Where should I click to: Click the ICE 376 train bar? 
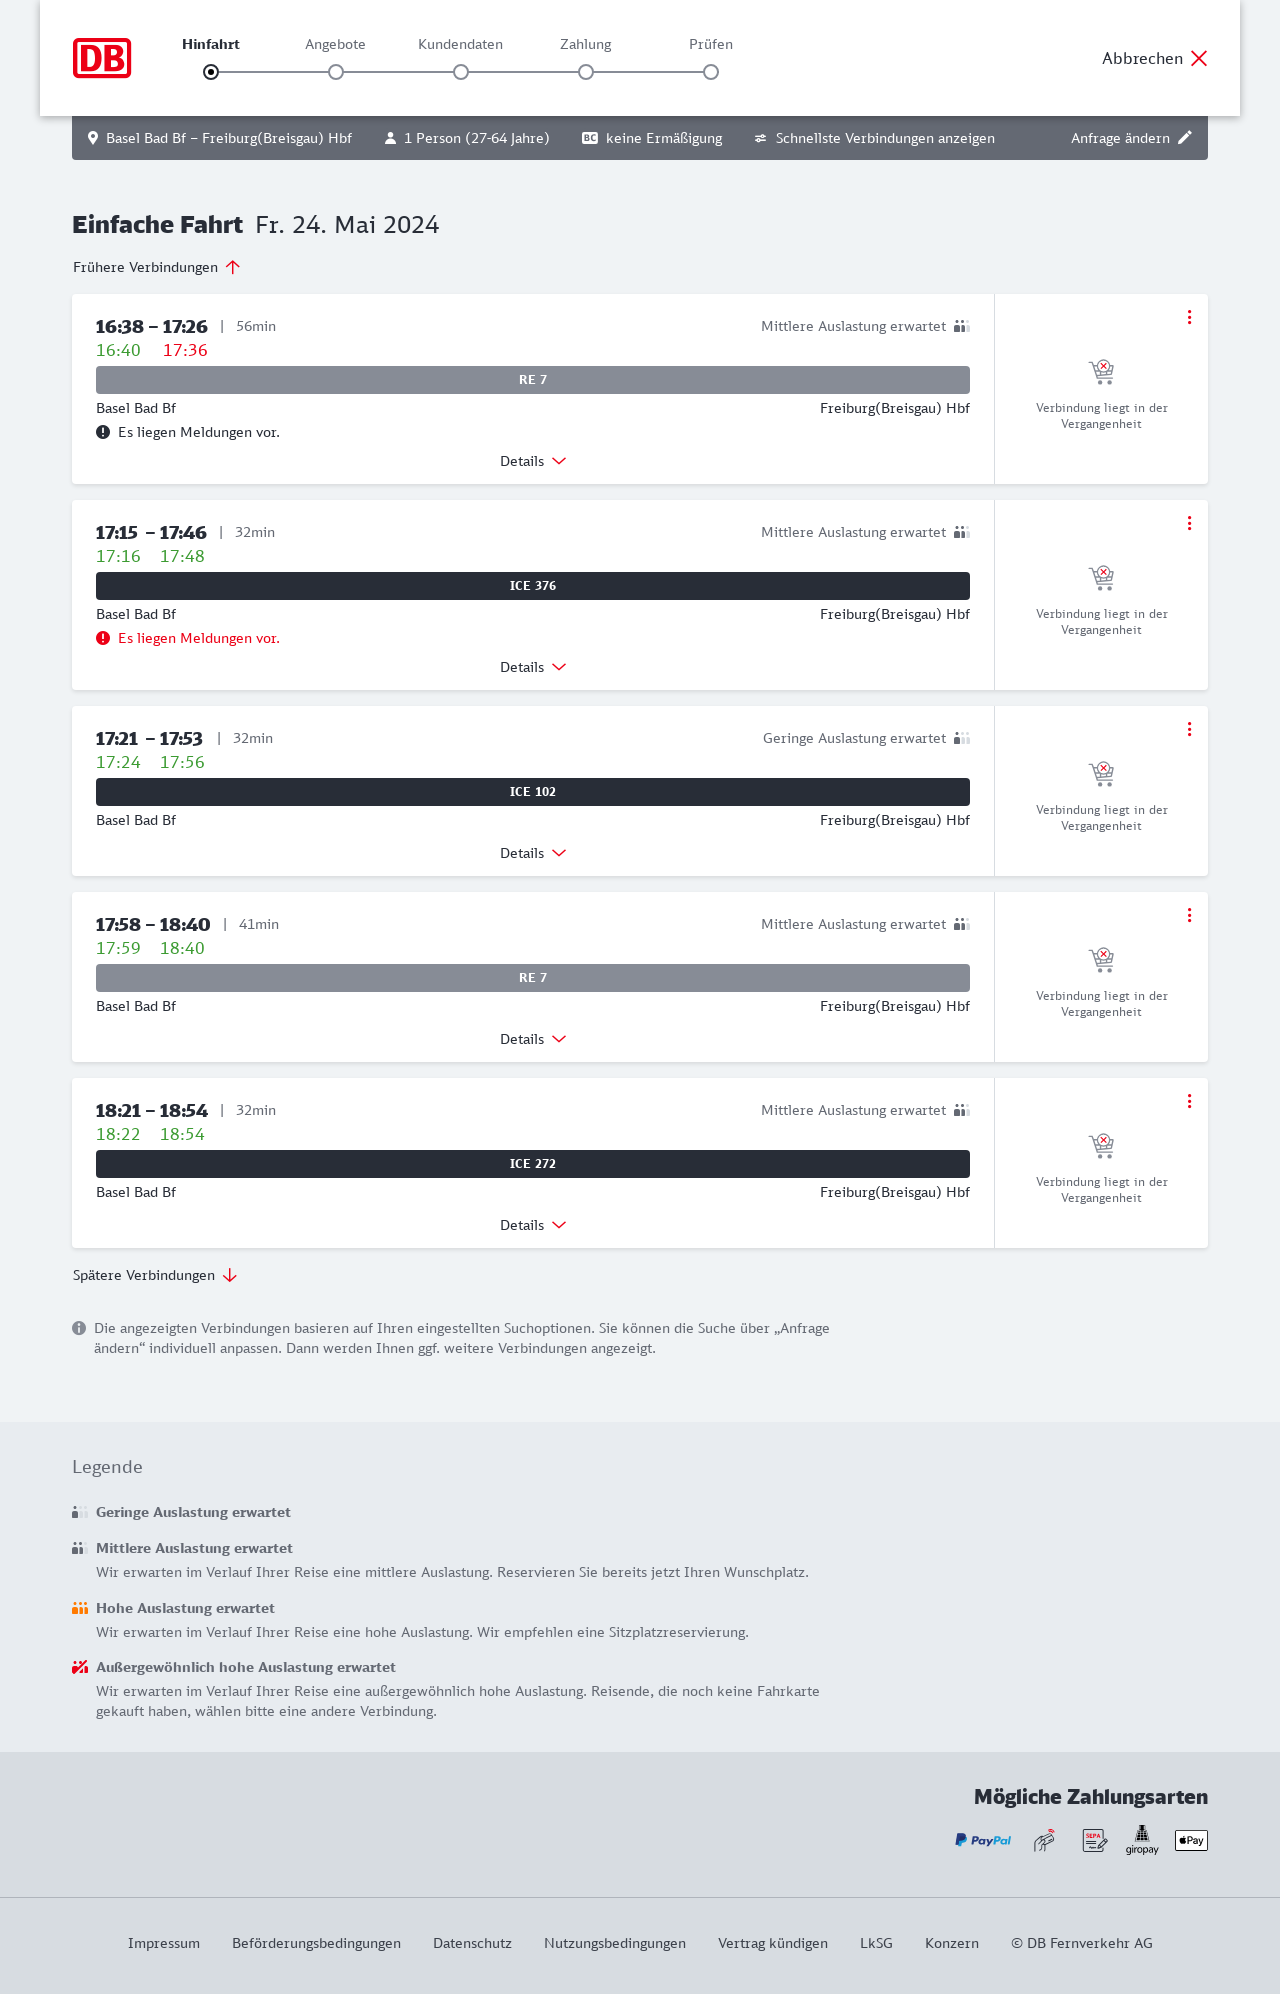pyautogui.click(x=533, y=586)
